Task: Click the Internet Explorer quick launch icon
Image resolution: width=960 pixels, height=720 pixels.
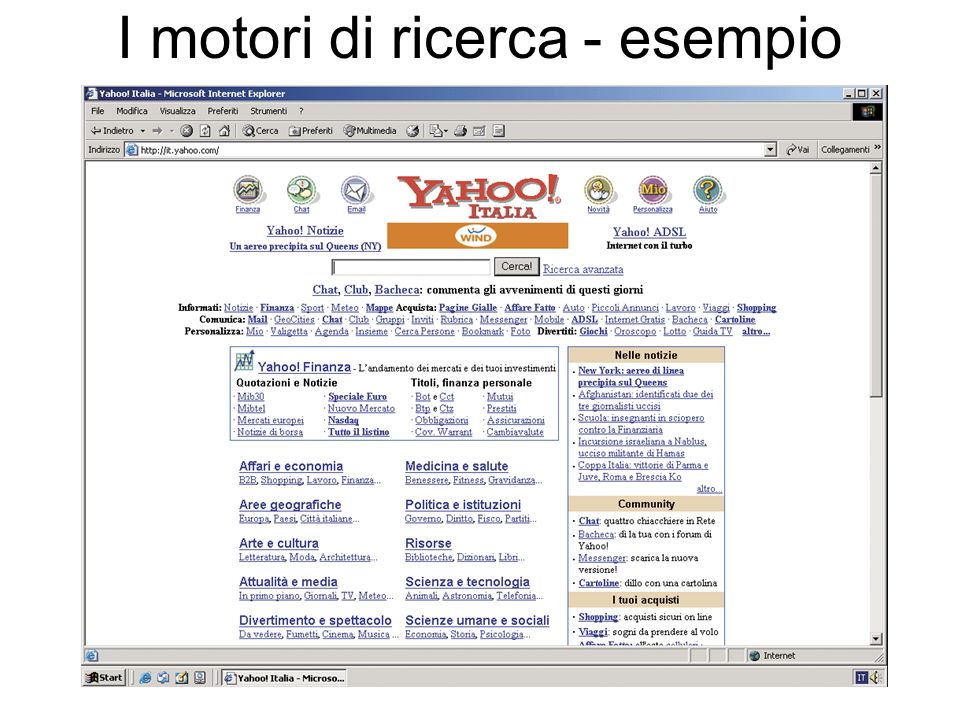Action: coord(145,678)
